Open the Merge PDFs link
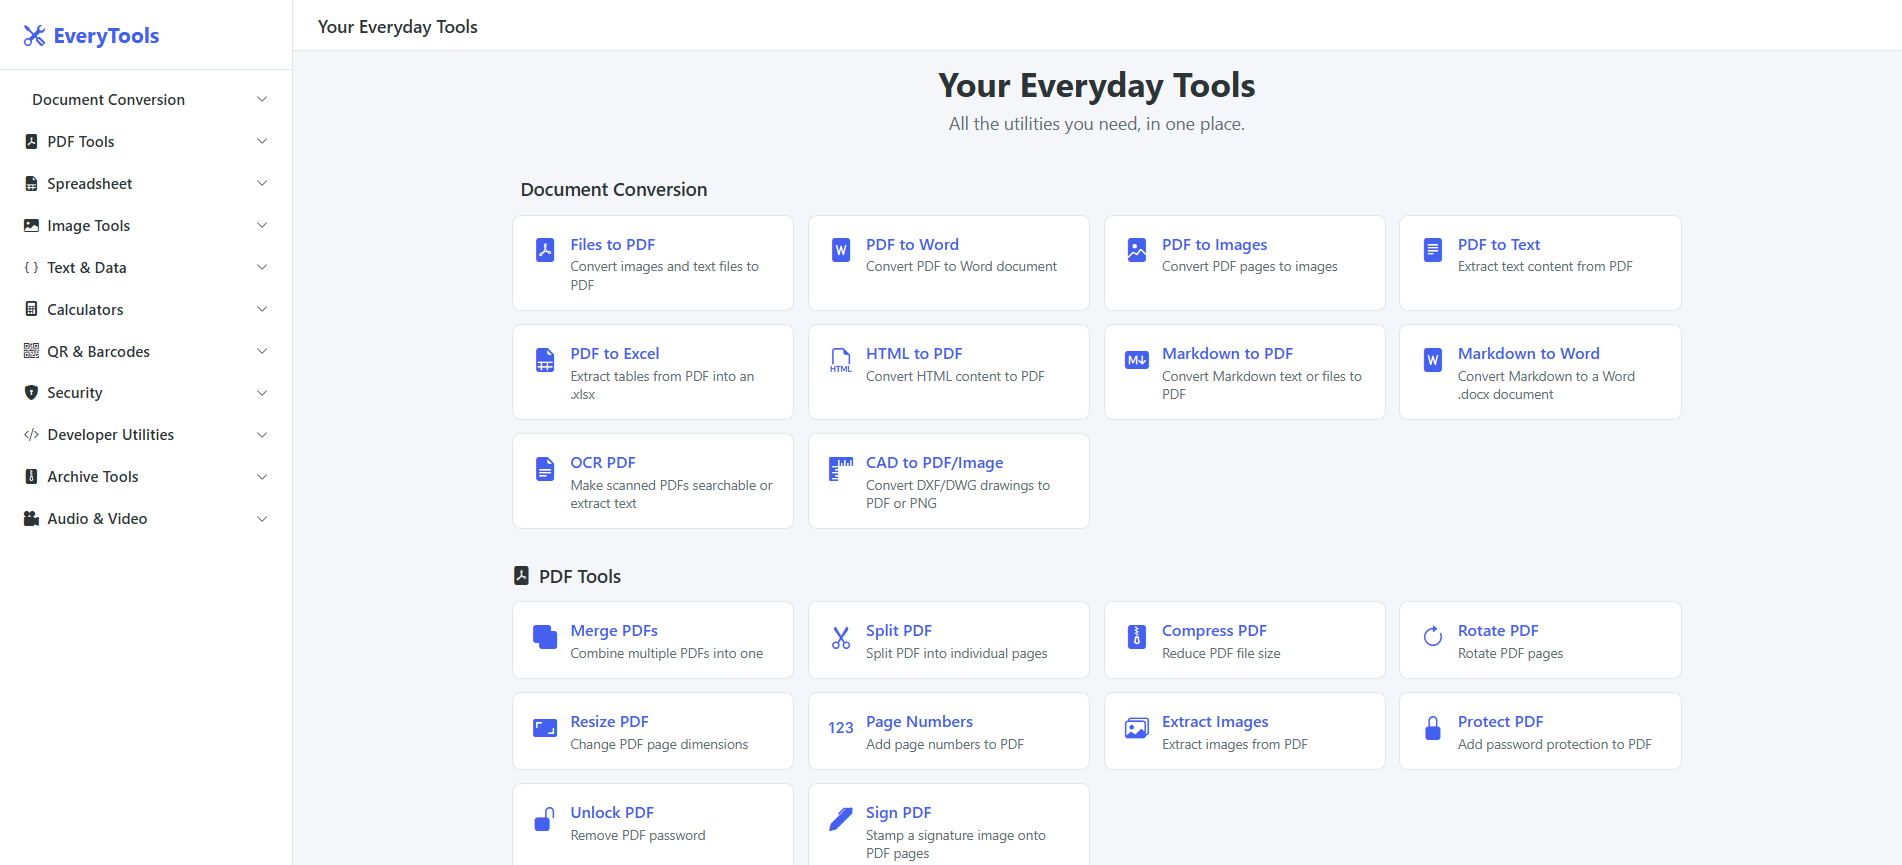The image size is (1902, 865). (x=614, y=630)
